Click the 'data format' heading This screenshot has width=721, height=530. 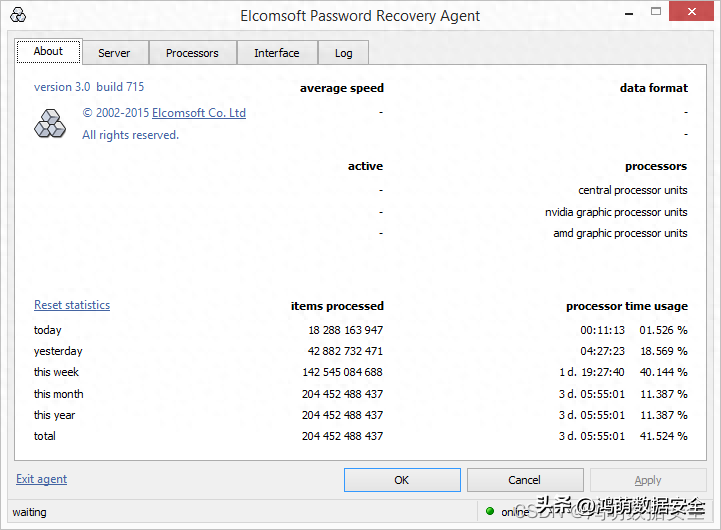[653, 88]
